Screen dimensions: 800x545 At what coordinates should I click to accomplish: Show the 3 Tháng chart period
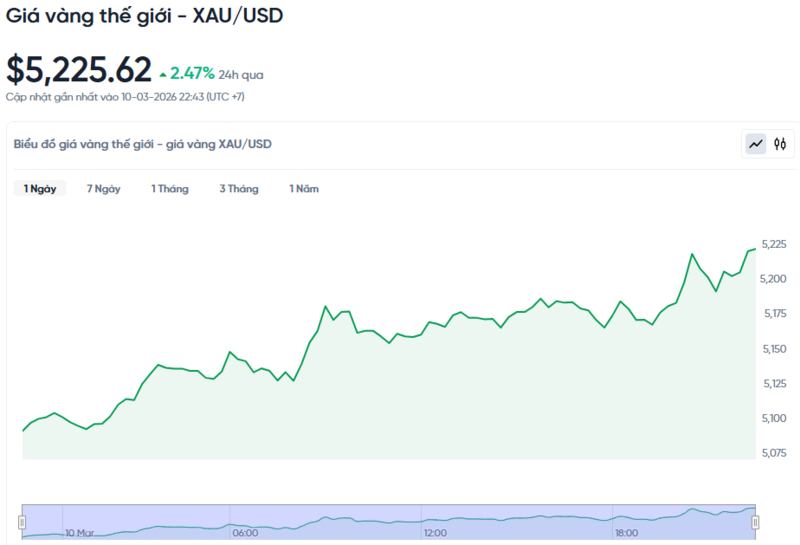239,189
